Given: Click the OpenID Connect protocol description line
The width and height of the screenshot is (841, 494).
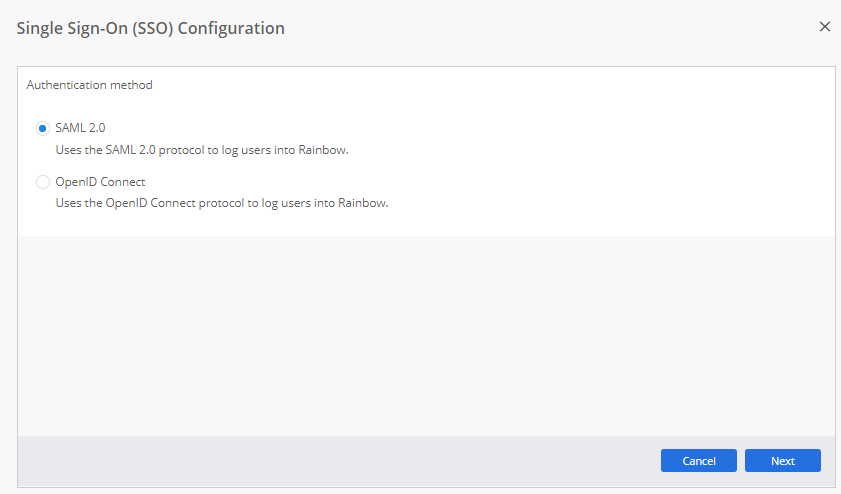Looking at the screenshot, I should tap(221, 204).
